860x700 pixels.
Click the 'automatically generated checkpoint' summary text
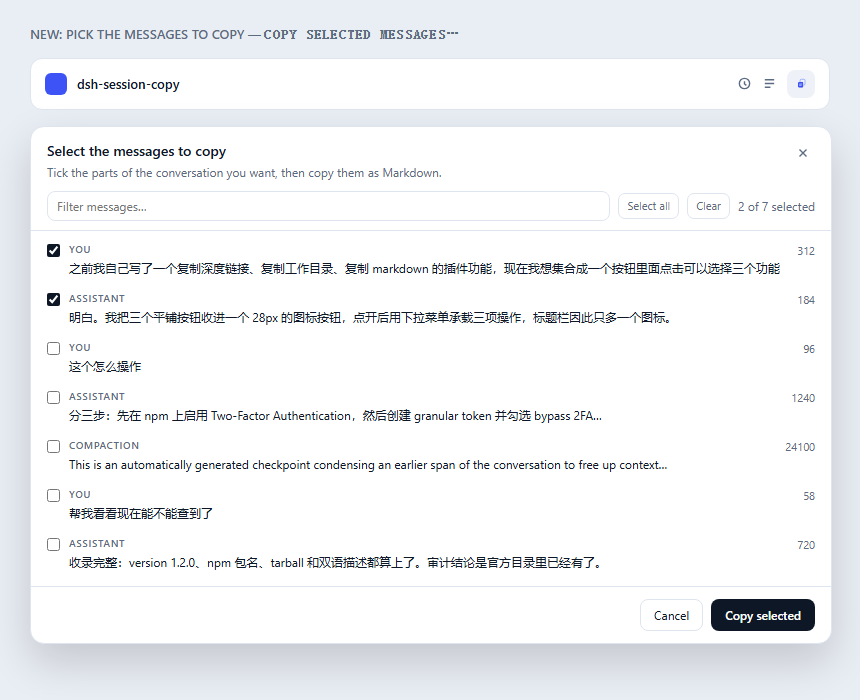368,465
